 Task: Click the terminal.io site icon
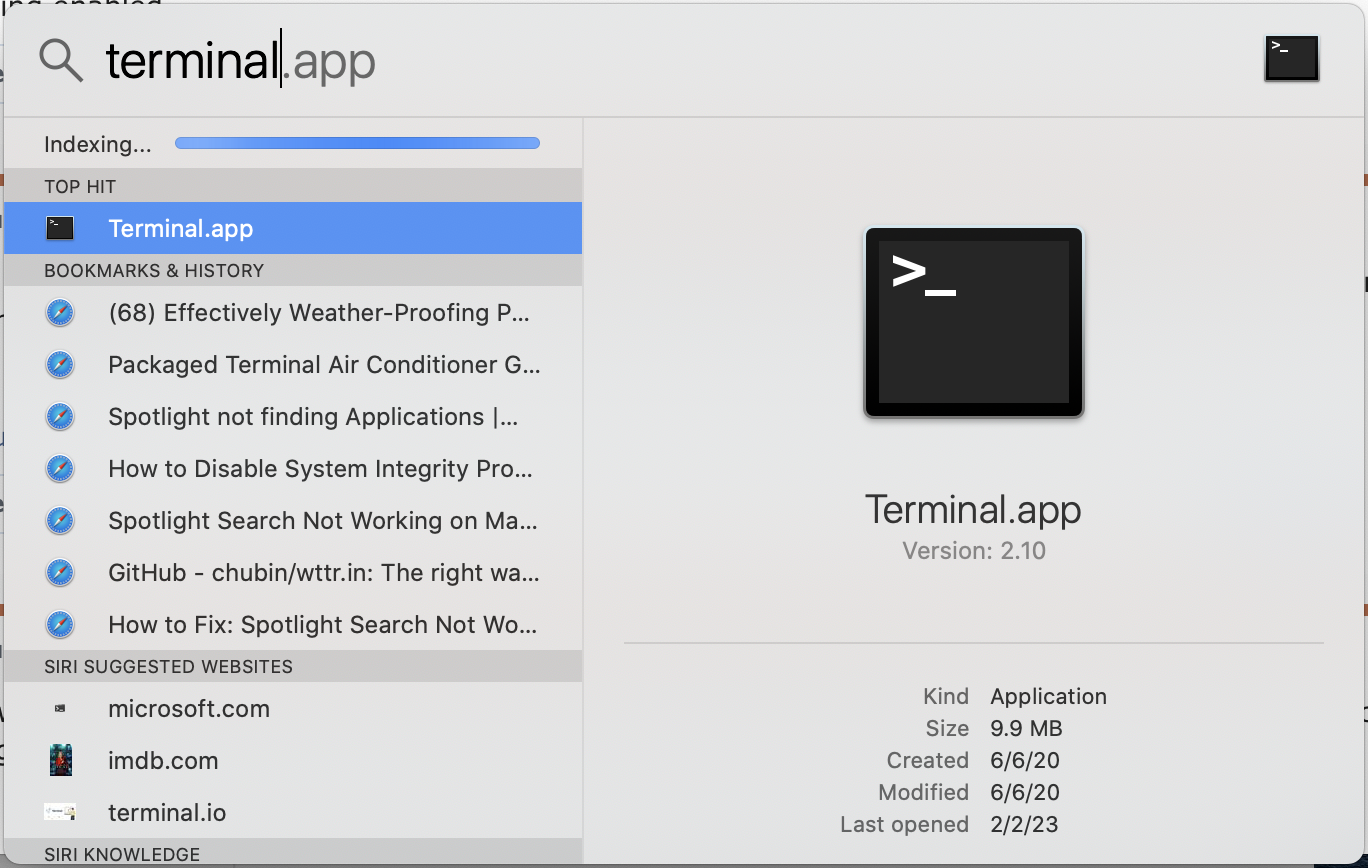(x=60, y=812)
